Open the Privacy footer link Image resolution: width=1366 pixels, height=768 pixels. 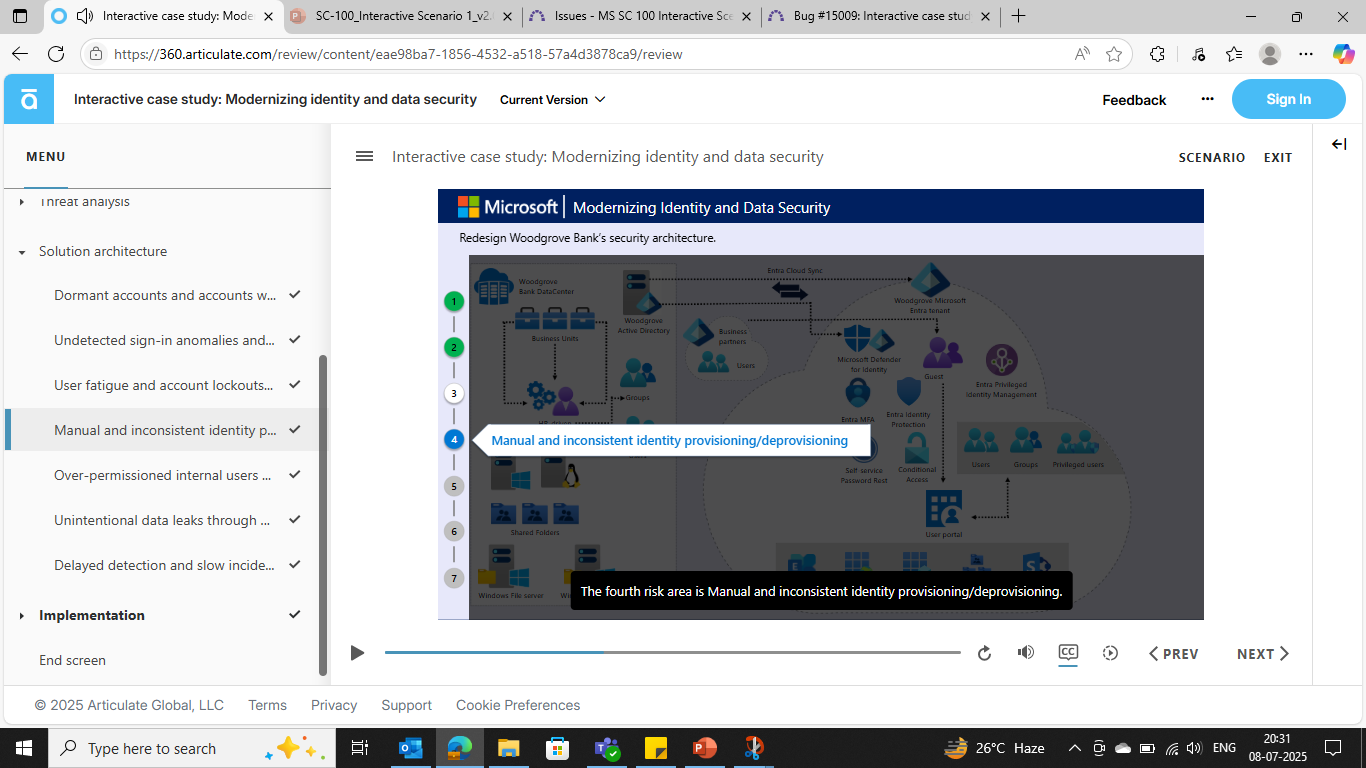(334, 705)
